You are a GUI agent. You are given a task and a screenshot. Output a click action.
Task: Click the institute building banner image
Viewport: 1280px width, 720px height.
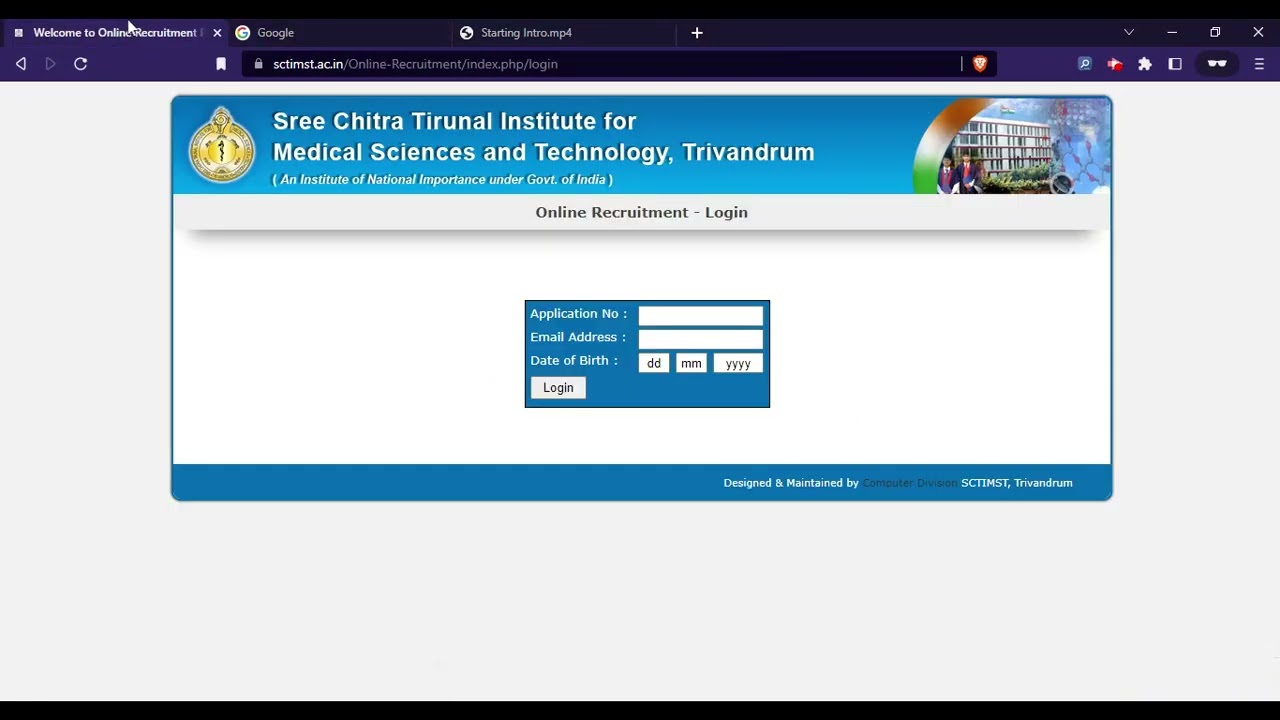tap(1011, 146)
